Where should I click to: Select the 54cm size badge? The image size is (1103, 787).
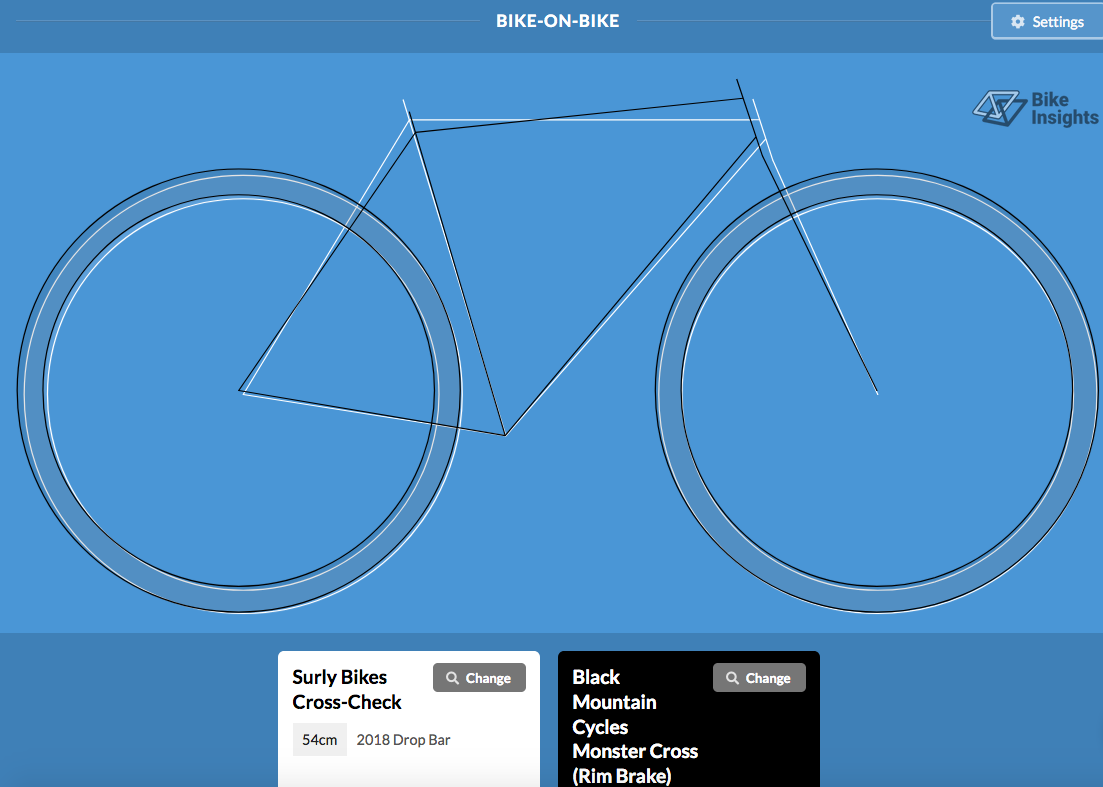pyautogui.click(x=319, y=740)
